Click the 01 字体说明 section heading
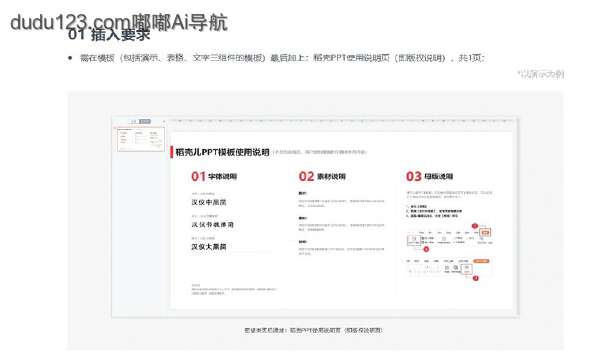600x360 pixels. pos(214,176)
